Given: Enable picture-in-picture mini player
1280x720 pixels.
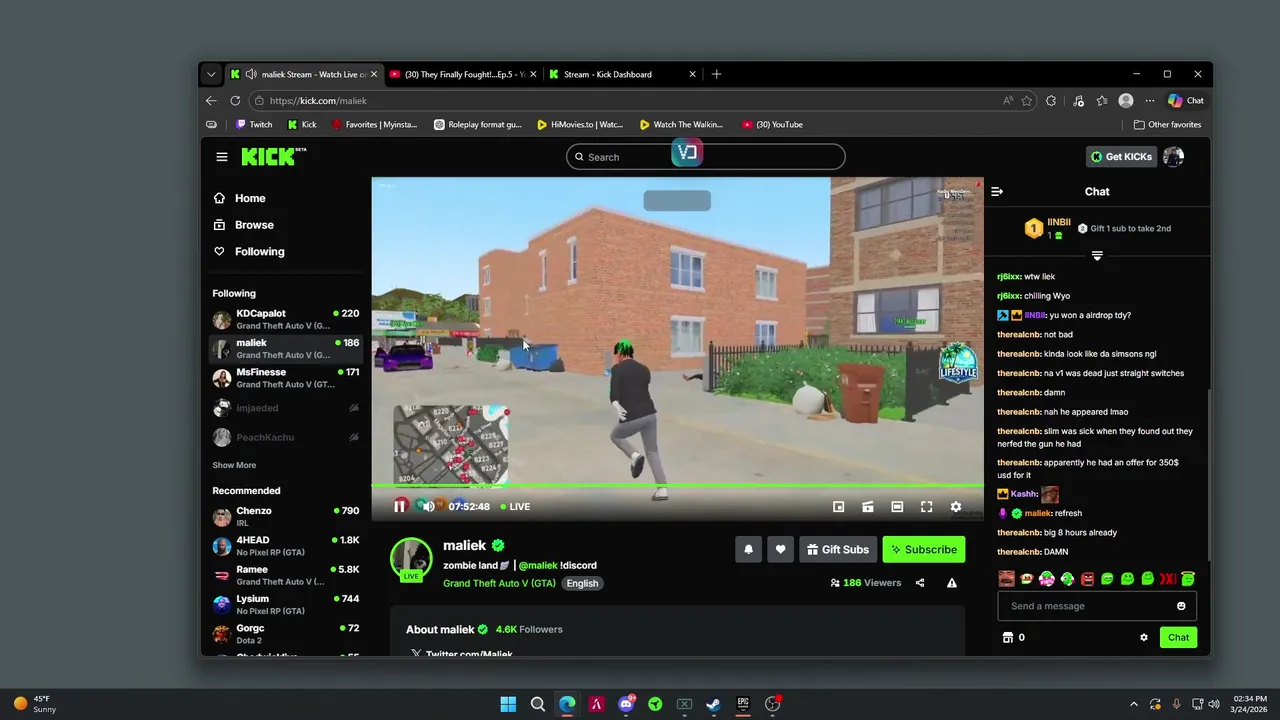Looking at the screenshot, I should pos(838,507).
